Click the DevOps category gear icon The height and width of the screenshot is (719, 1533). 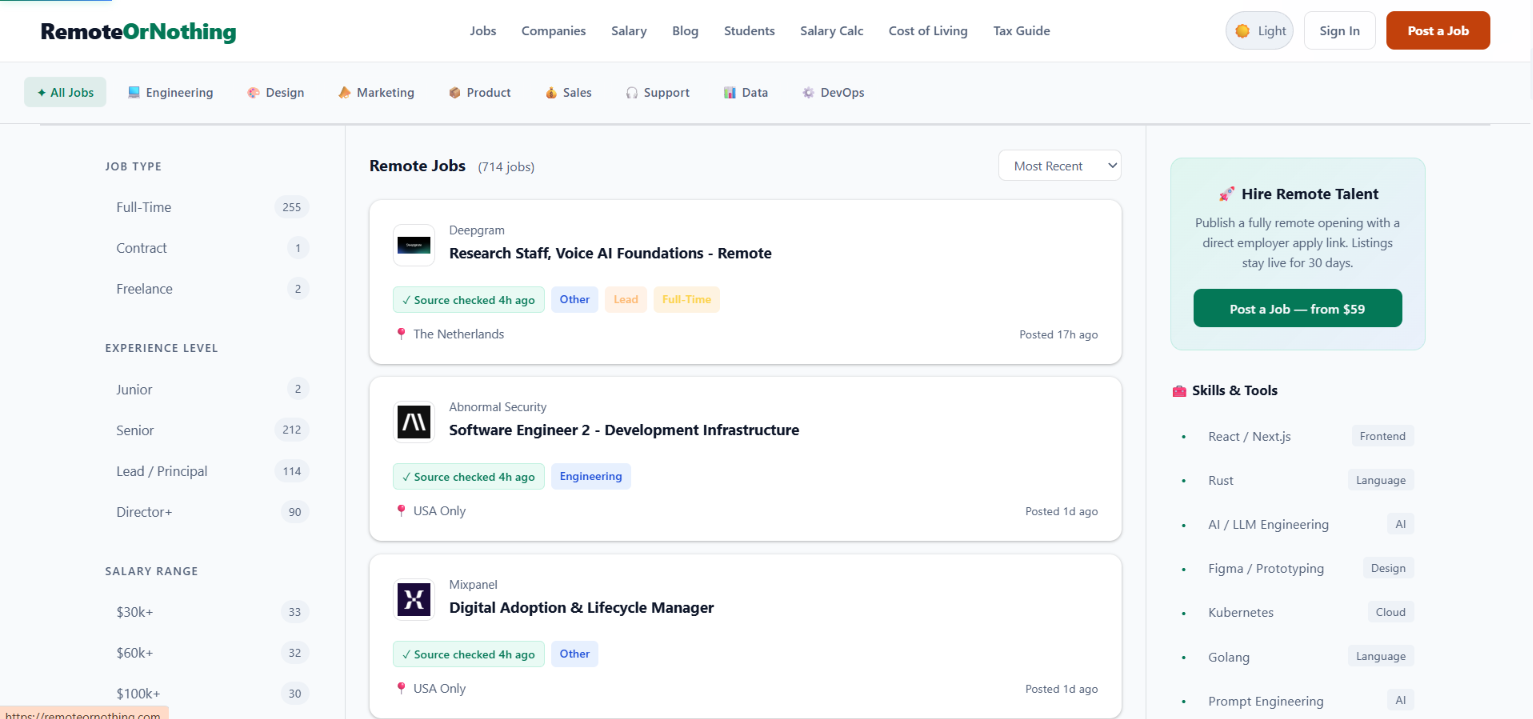click(x=808, y=93)
